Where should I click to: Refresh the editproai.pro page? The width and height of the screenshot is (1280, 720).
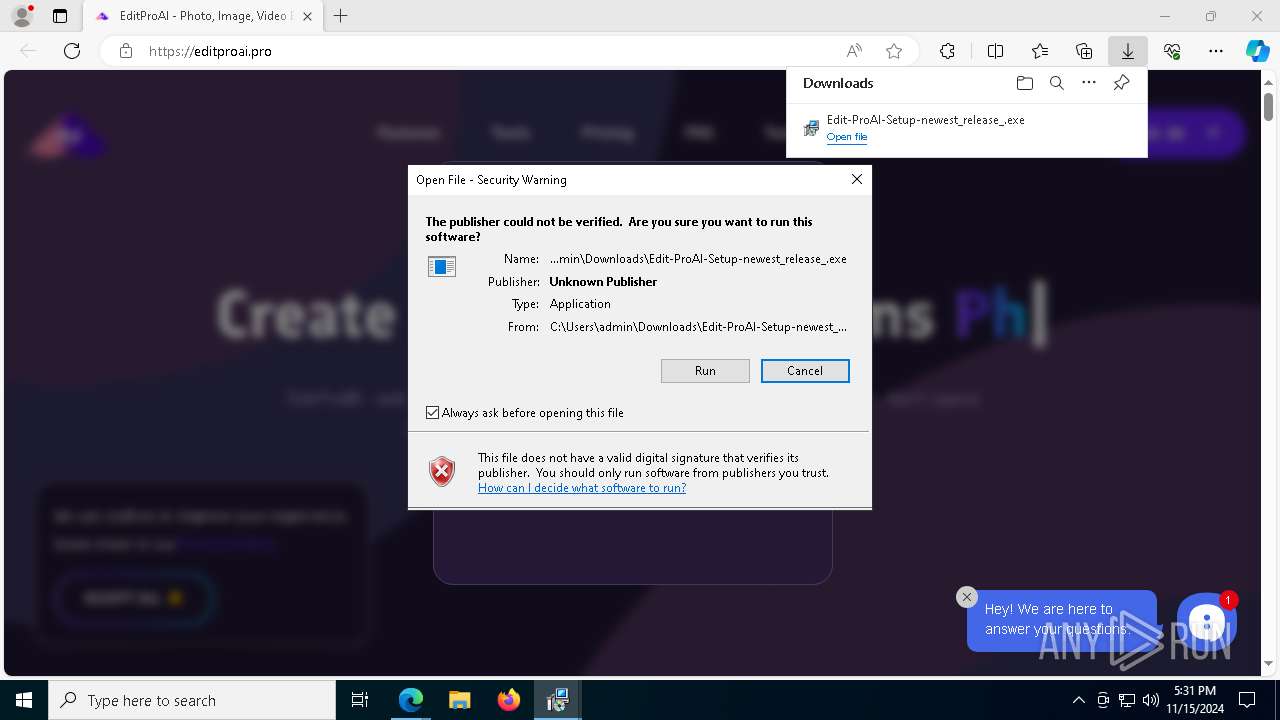(72, 51)
